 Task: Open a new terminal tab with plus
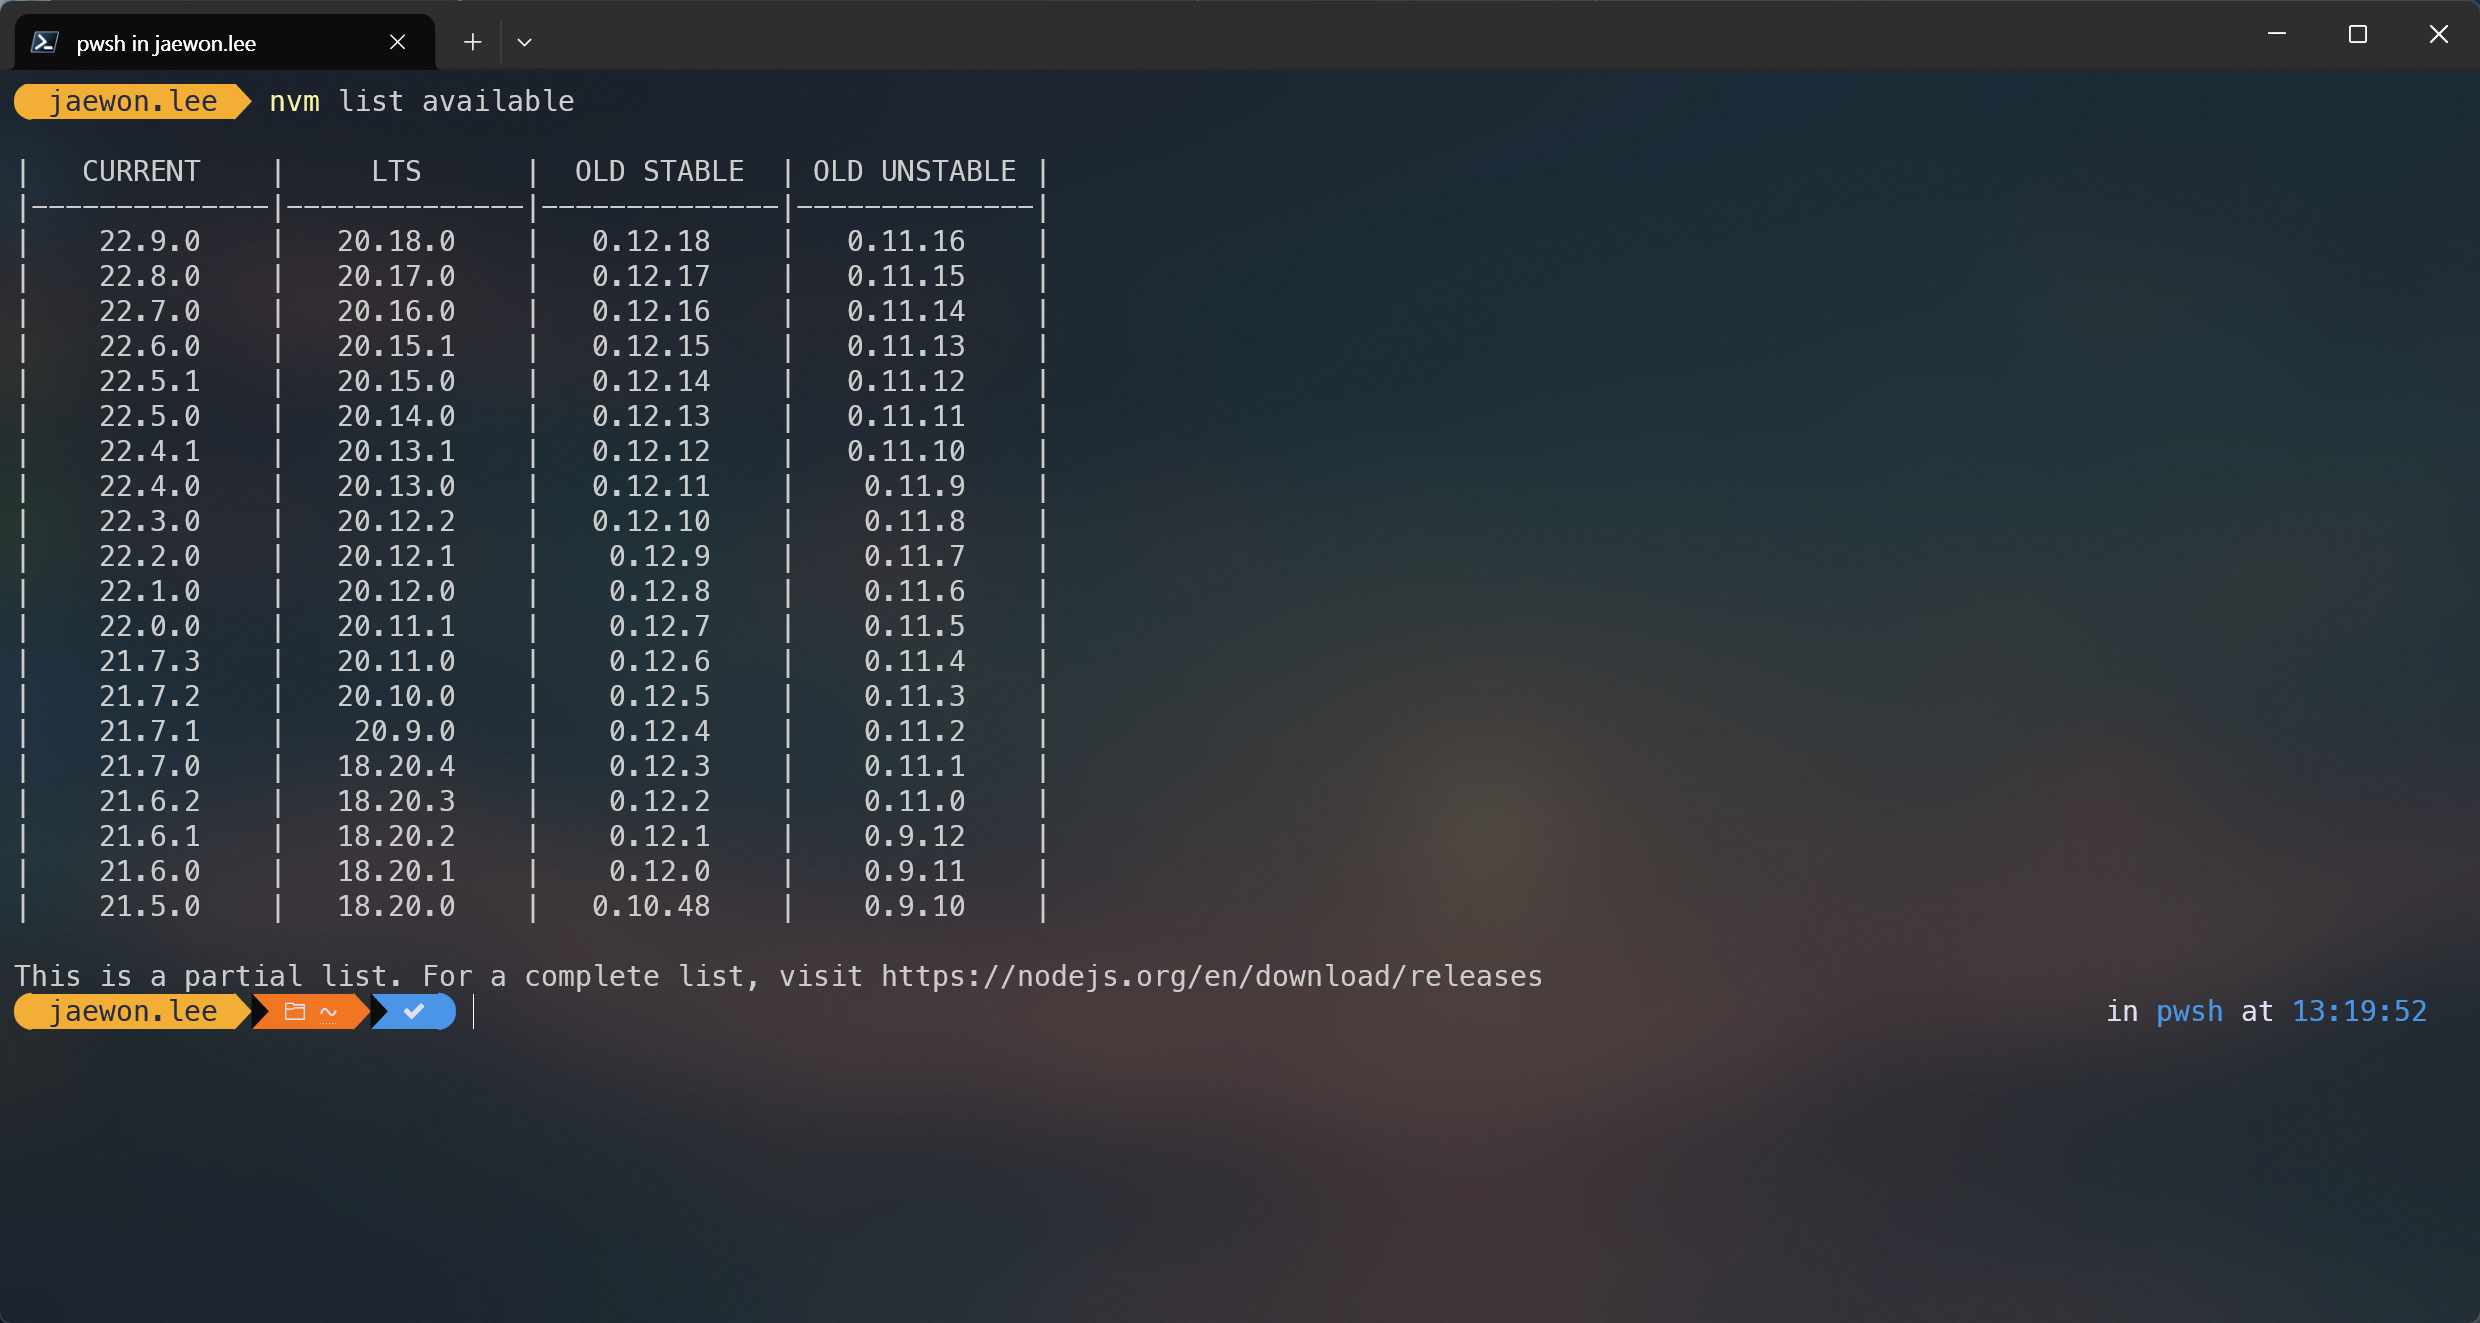click(472, 42)
